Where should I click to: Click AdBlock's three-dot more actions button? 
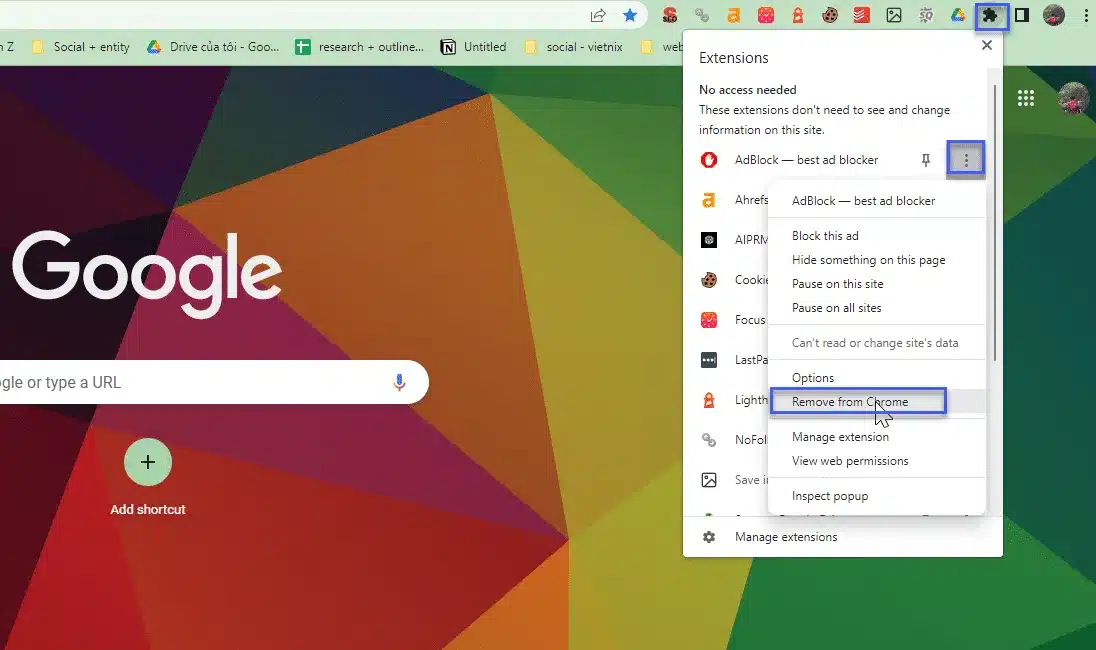tap(966, 160)
